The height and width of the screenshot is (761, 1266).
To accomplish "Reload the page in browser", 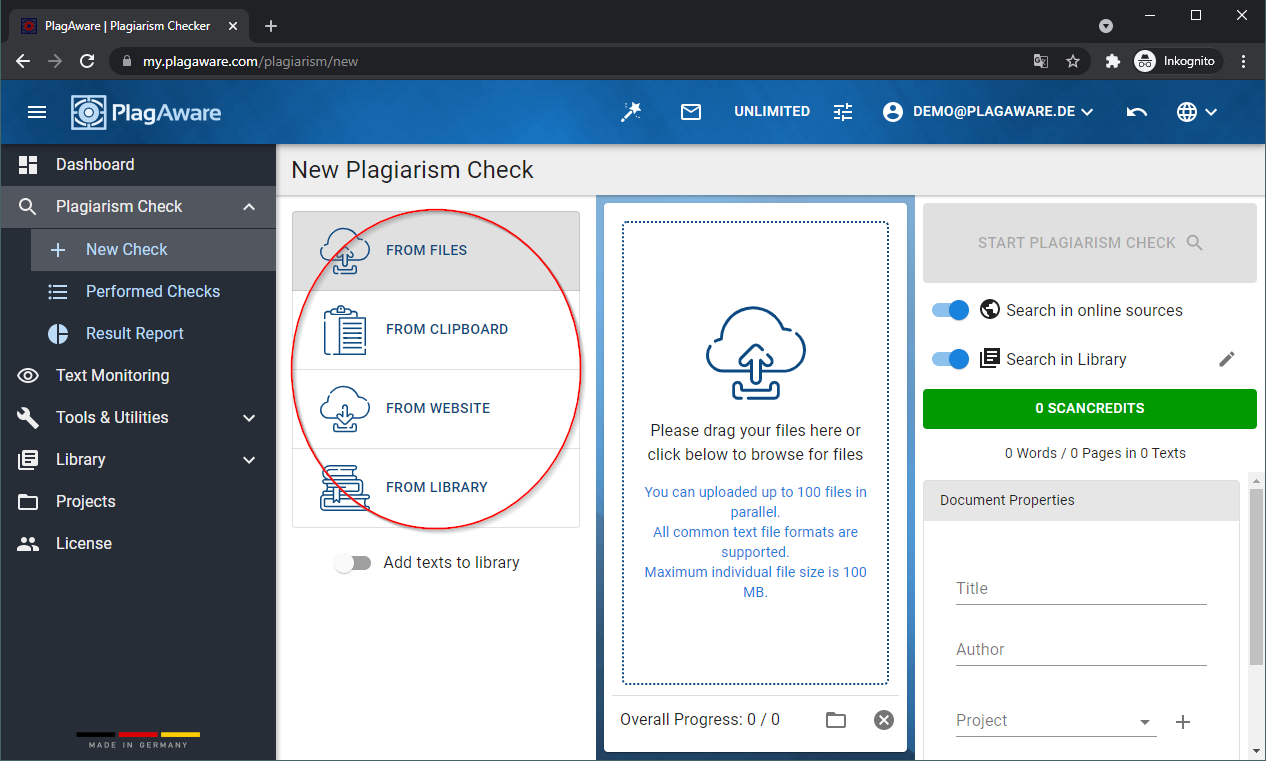I will (87, 61).
